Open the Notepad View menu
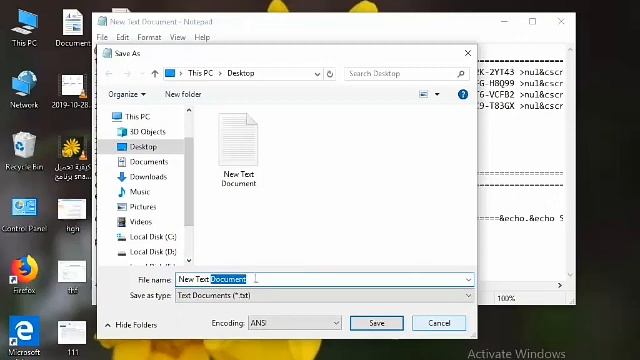The image size is (640, 360). [x=178, y=38]
